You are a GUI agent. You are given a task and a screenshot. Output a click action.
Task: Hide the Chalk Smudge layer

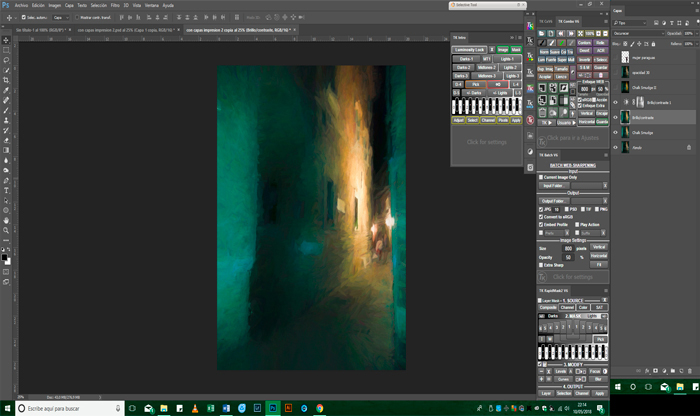(615, 131)
